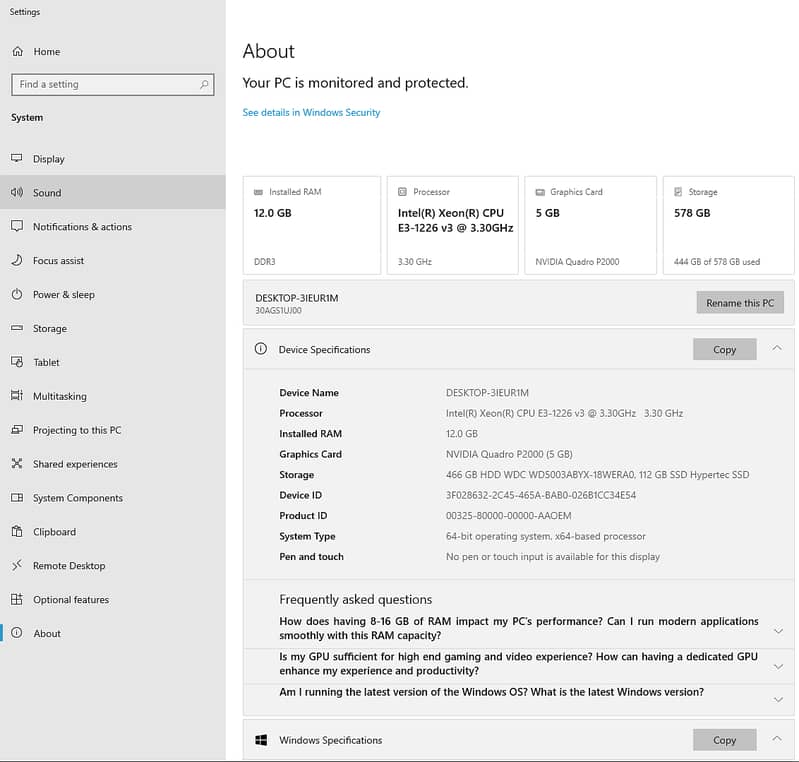Click the Graphics Card icon on card
Image resolution: width=799 pixels, height=762 pixels.
[540, 192]
